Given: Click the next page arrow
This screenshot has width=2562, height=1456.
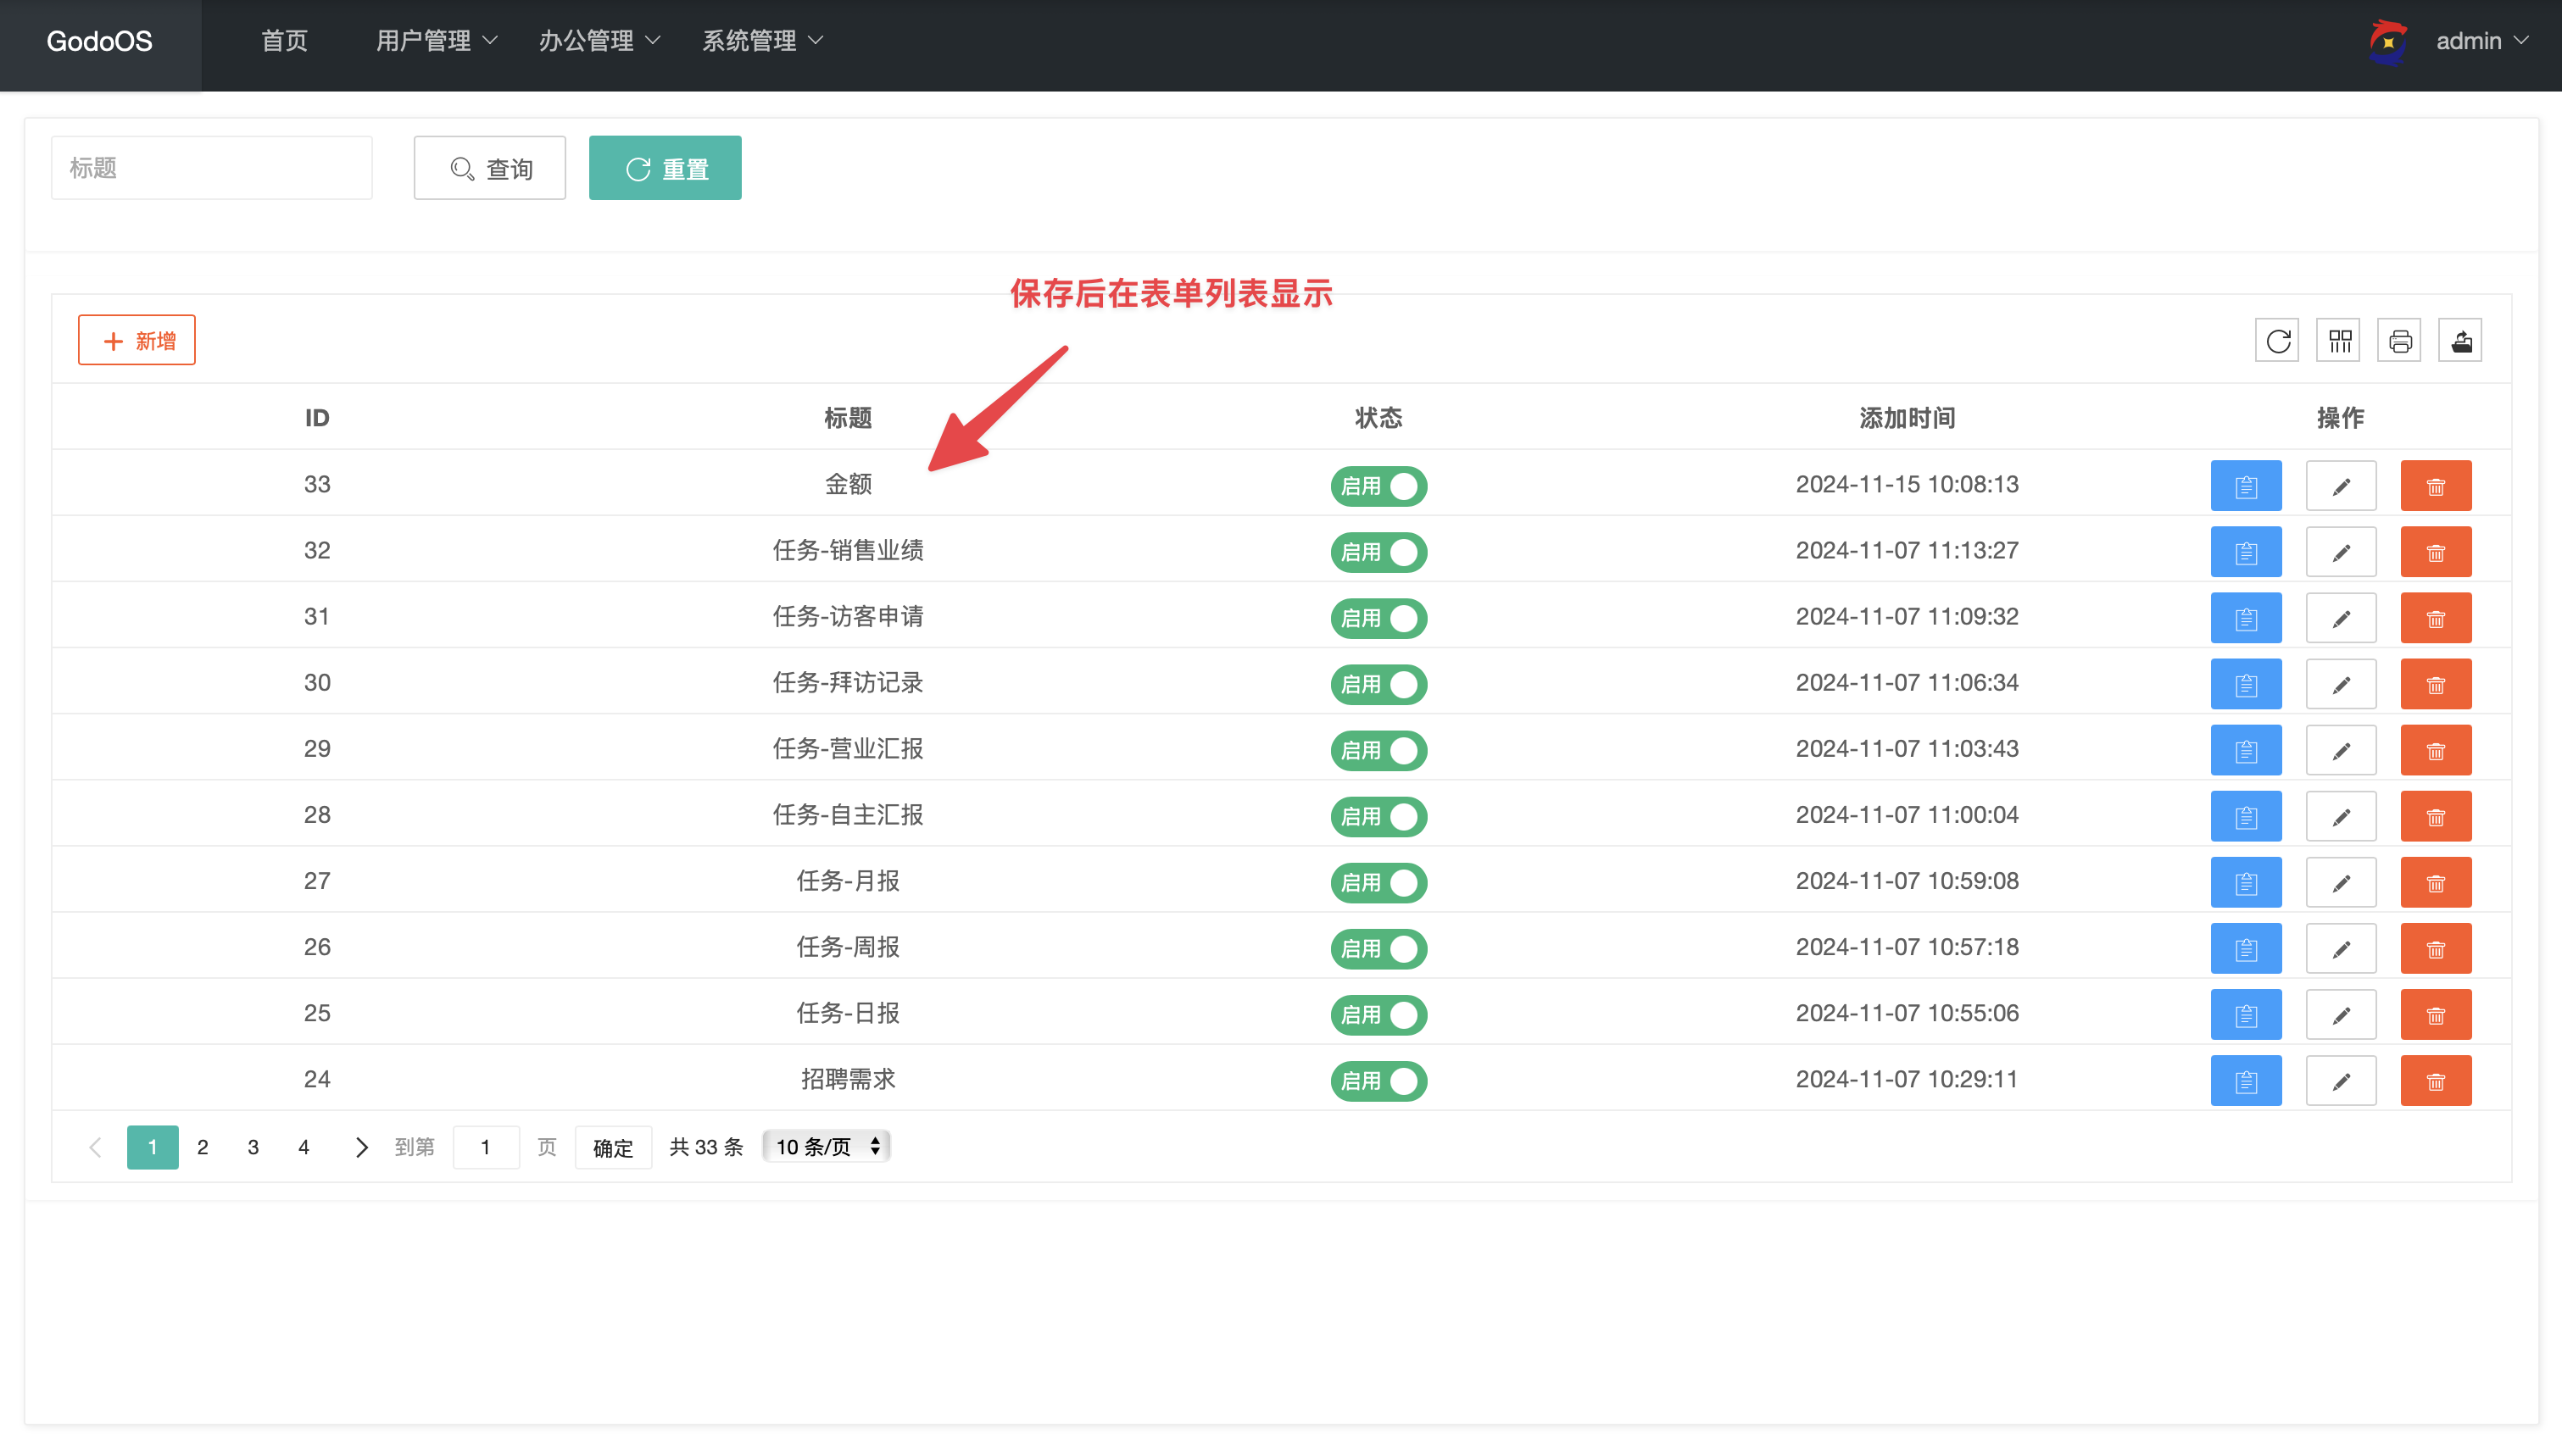Looking at the screenshot, I should [361, 1147].
